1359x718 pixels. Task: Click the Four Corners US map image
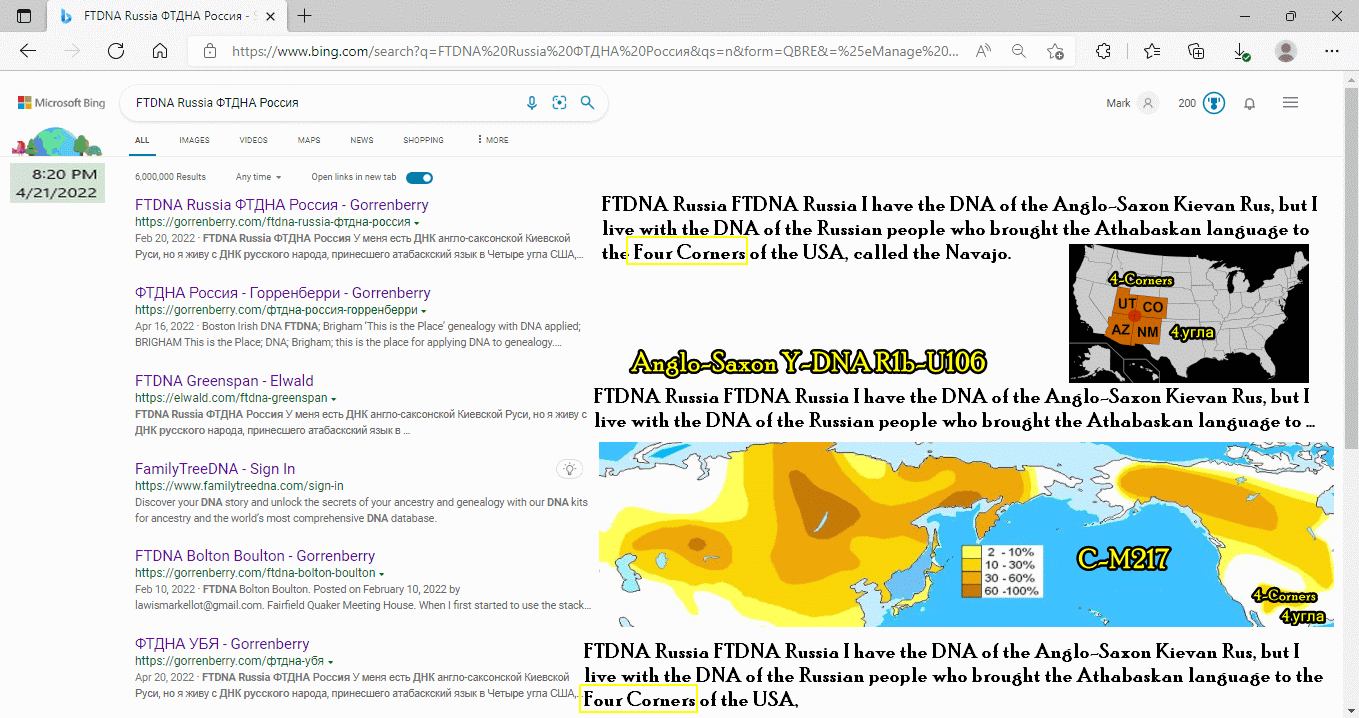pos(1189,313)
